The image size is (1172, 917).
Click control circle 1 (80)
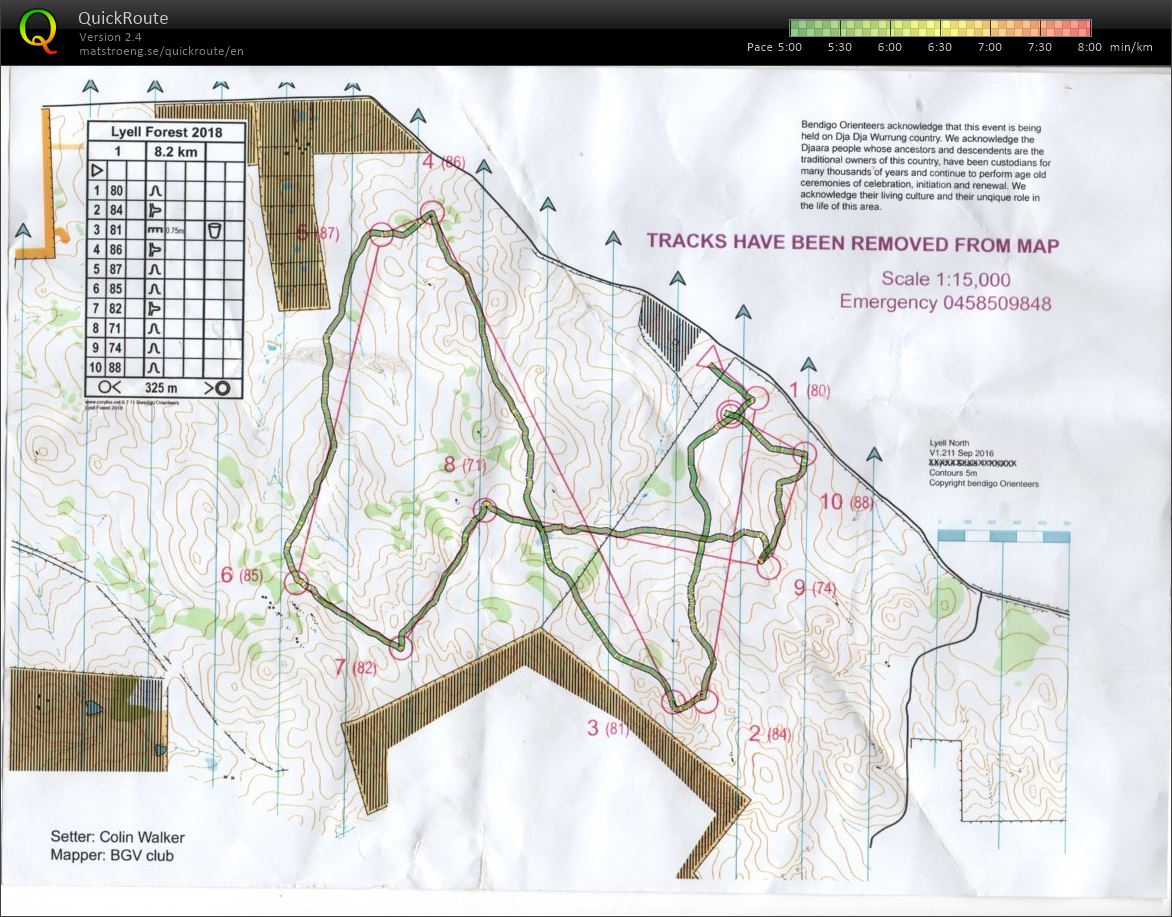(x=757, y=398)
